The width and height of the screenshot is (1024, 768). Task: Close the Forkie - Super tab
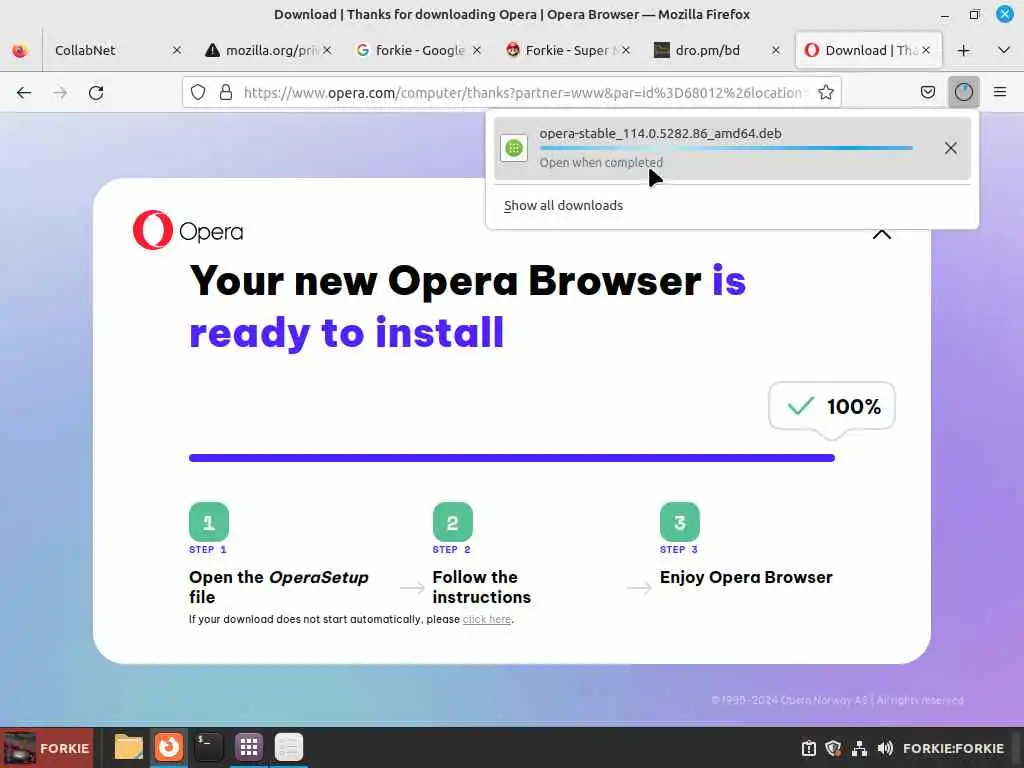(626, 50)
